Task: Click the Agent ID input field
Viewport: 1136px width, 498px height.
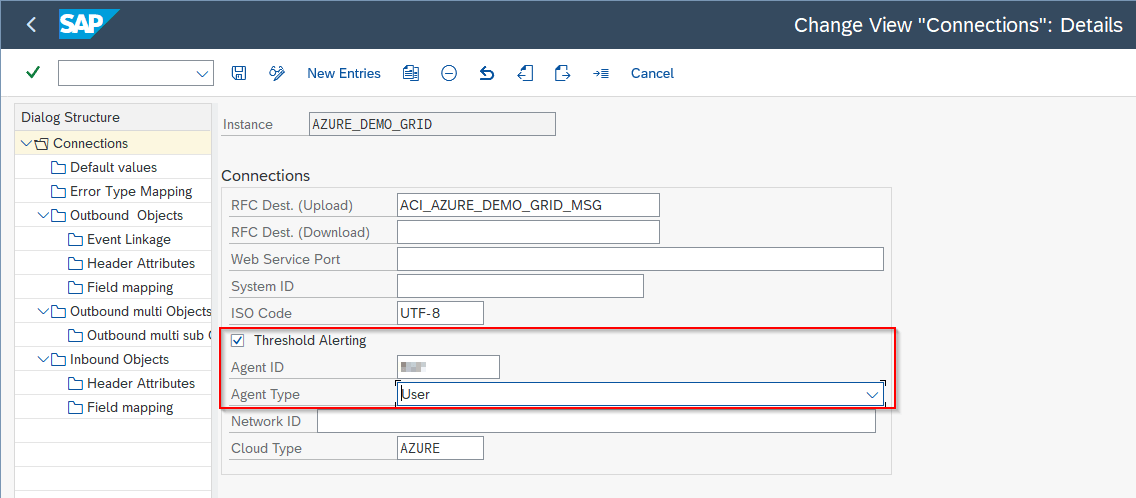Action: click(x=448, y=367)
